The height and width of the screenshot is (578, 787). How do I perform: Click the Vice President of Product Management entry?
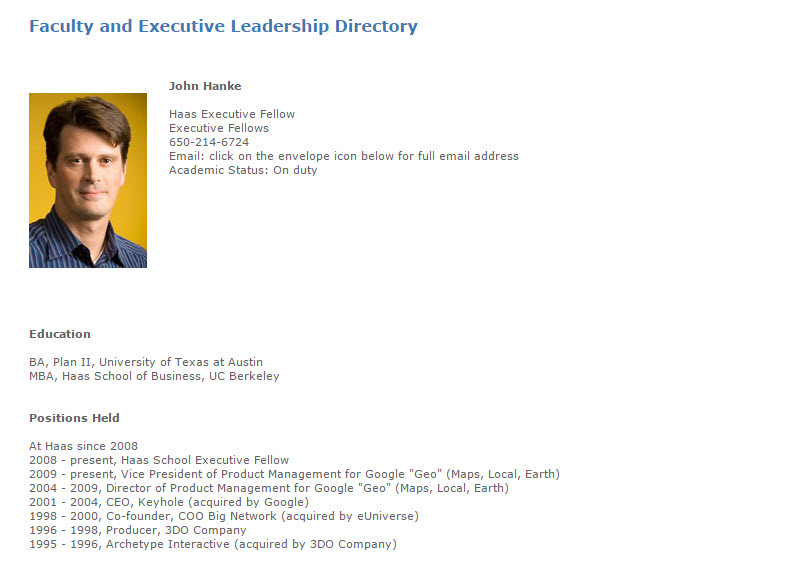(295, 474)
